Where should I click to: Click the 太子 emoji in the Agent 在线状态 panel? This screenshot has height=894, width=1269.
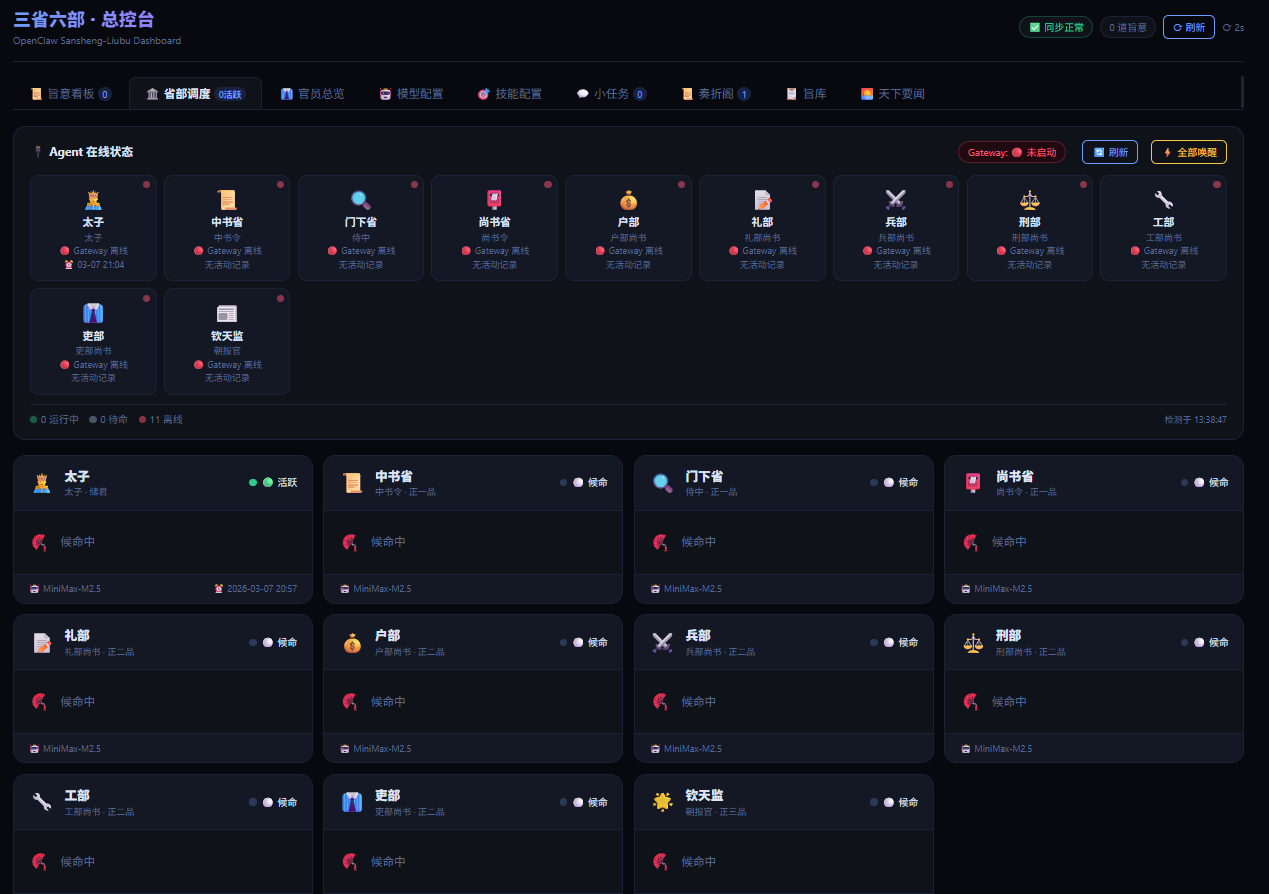tap(93, 200)
